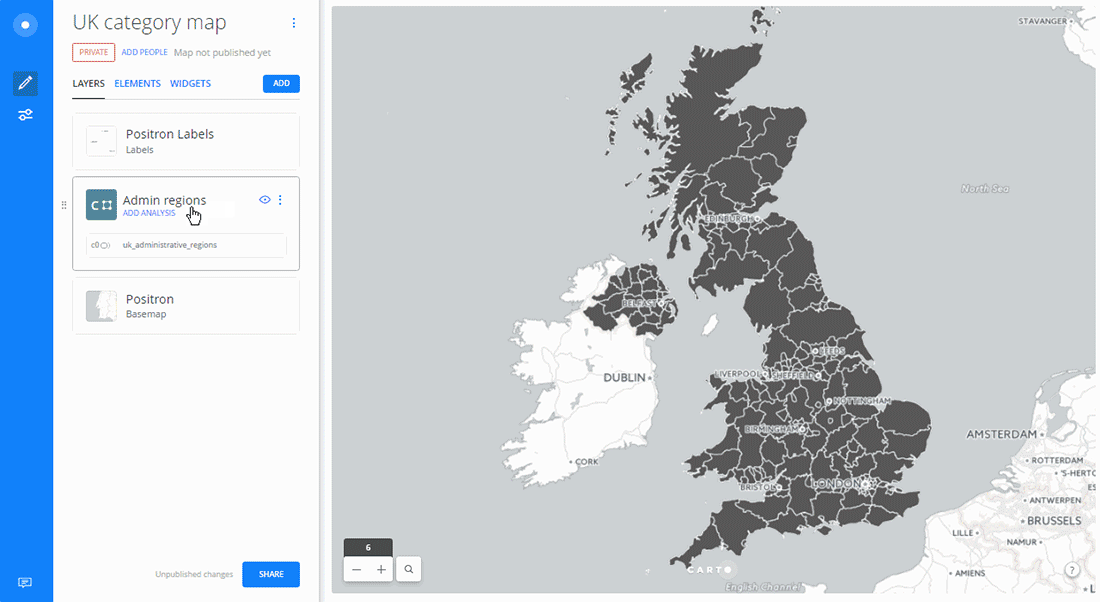The image size is (1100, 602).
Task: Zoom in using the plus control
Action: tap(382, 568)
